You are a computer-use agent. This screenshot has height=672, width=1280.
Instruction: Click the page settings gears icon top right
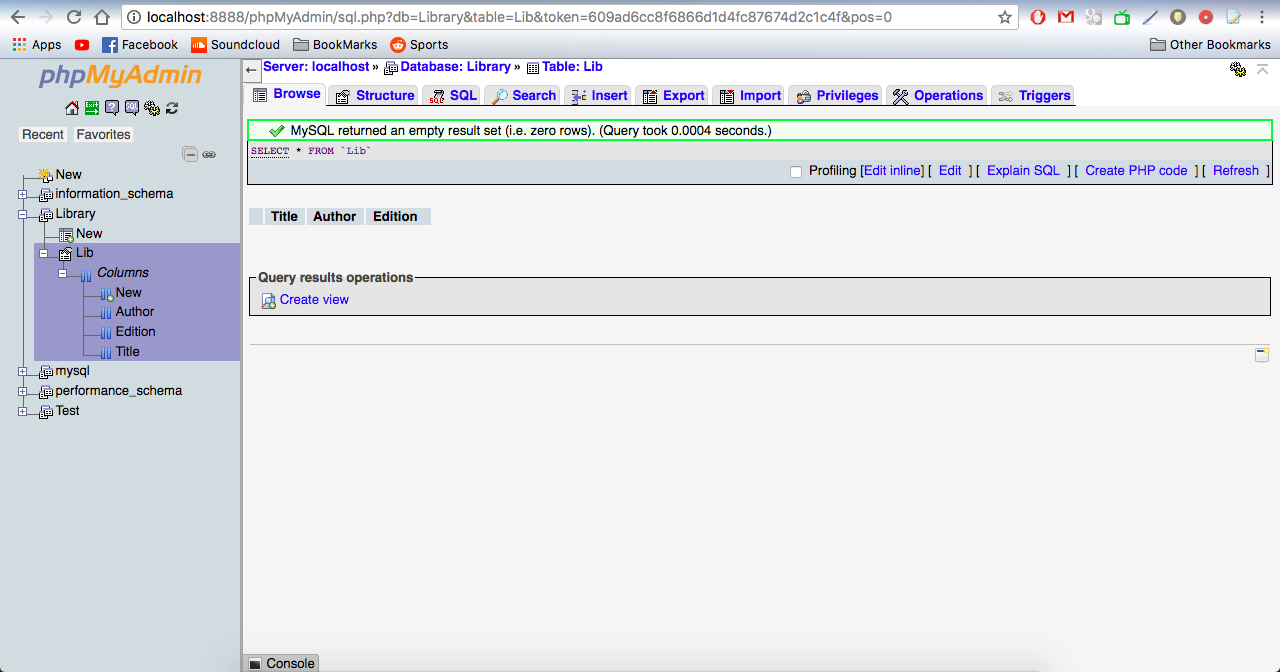pos(1238,69)
